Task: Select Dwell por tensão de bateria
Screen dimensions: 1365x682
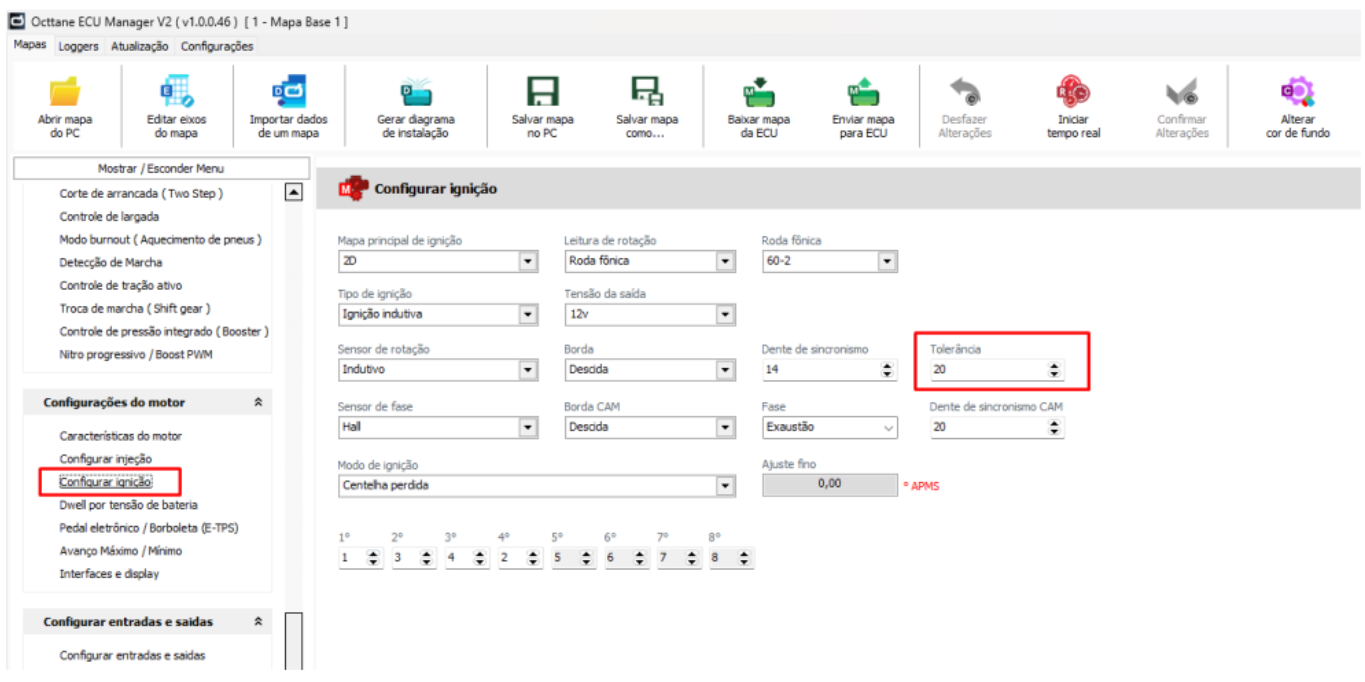Action: point(128,505)
